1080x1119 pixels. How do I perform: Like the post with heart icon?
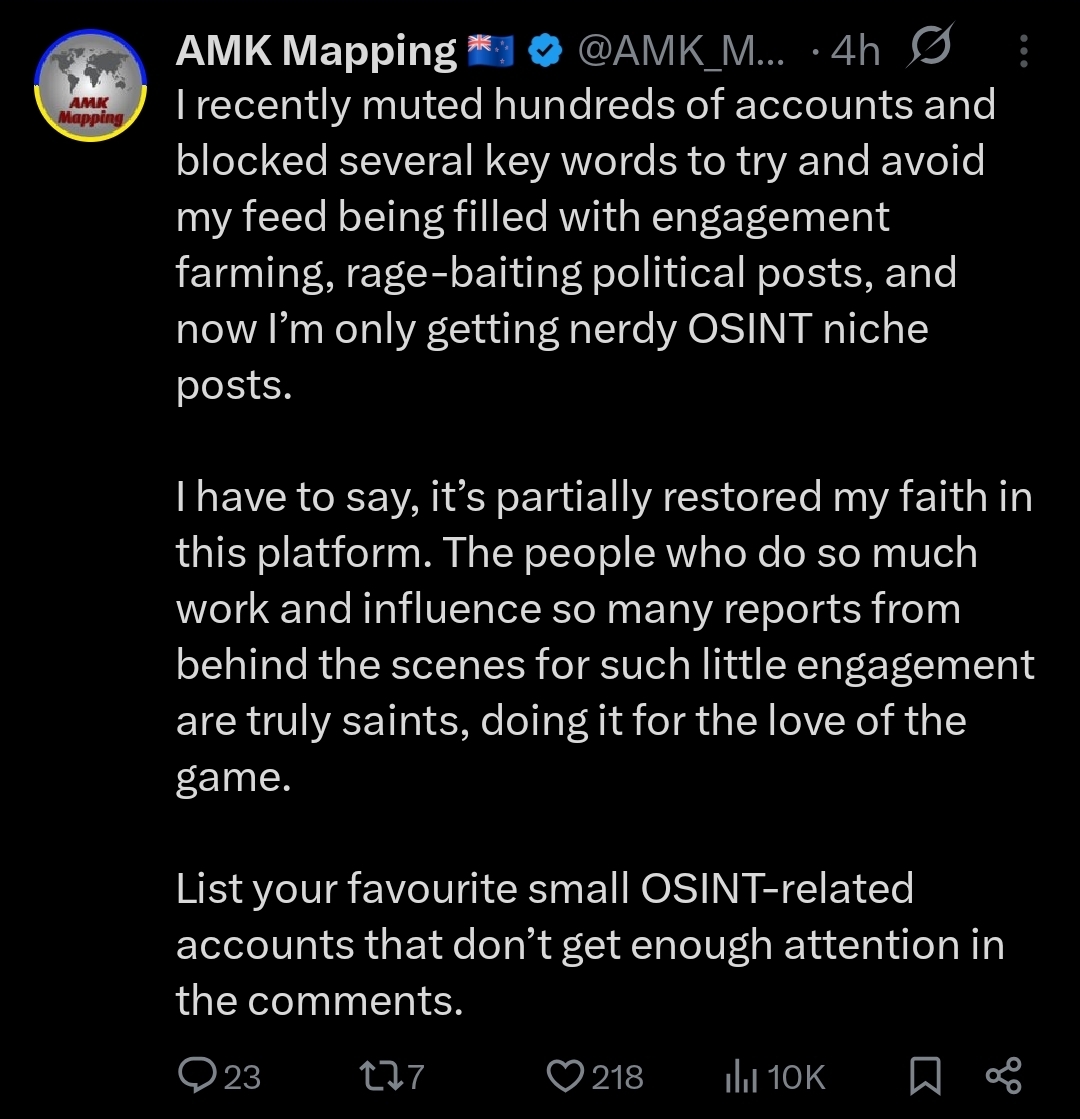(565, 1076)
